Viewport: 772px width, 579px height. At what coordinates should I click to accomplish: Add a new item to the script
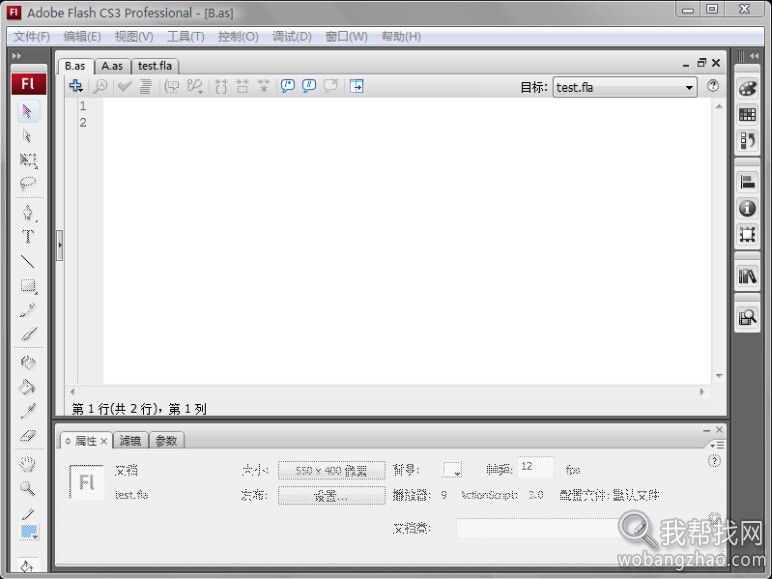click(x=76, y=86)
